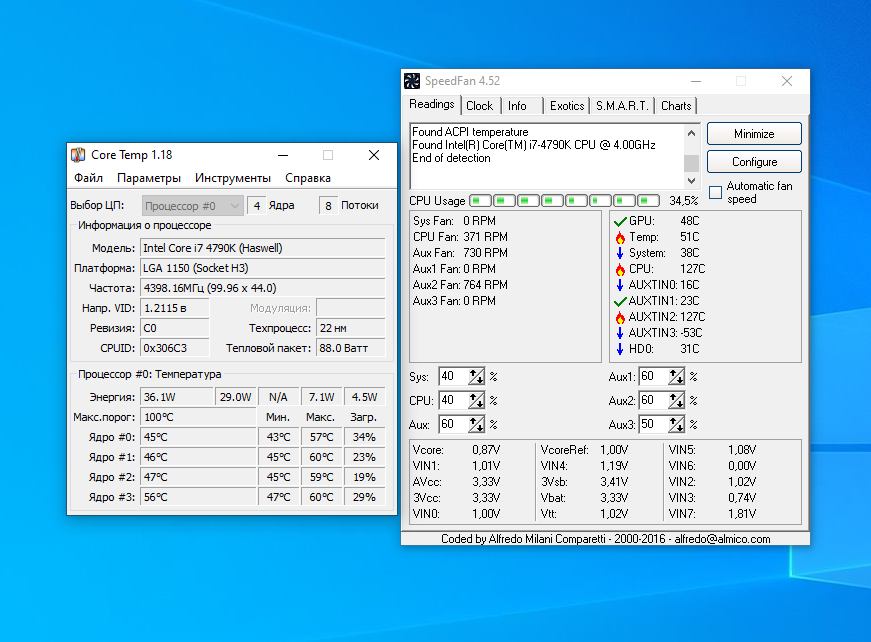871x642 pixels.
Task: Open the S.M.A.R.T. tab
Action: point(622,106)
